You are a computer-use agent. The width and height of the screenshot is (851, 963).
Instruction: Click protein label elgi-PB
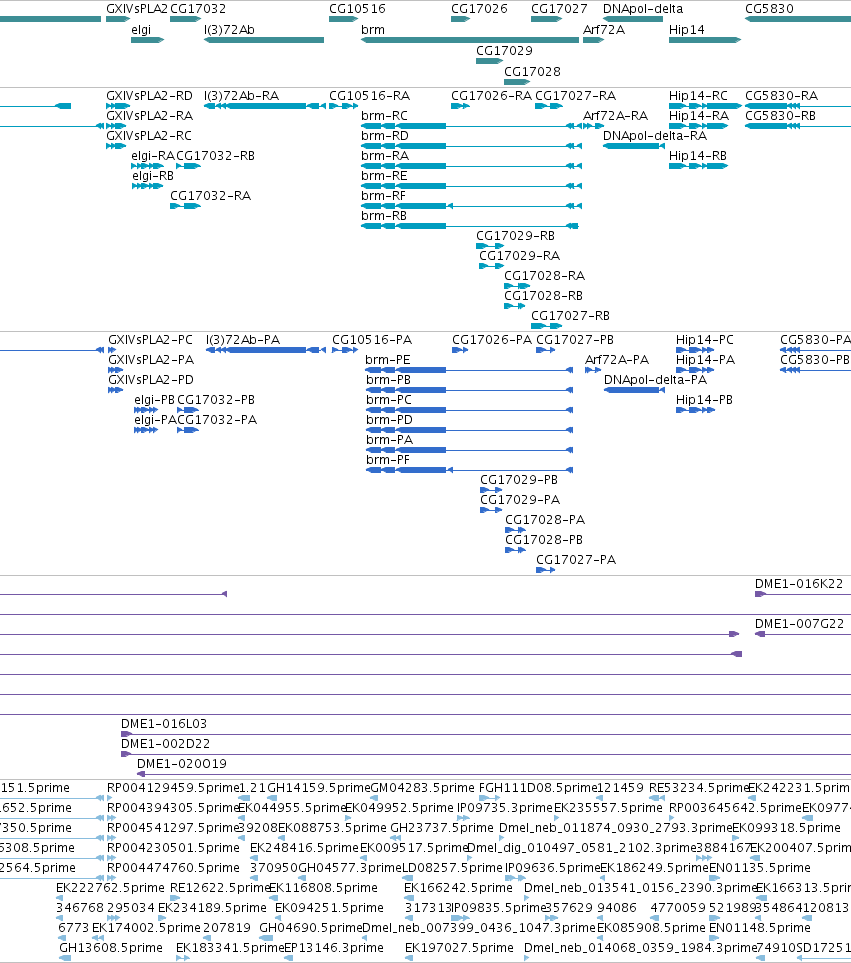pos(154,399)
